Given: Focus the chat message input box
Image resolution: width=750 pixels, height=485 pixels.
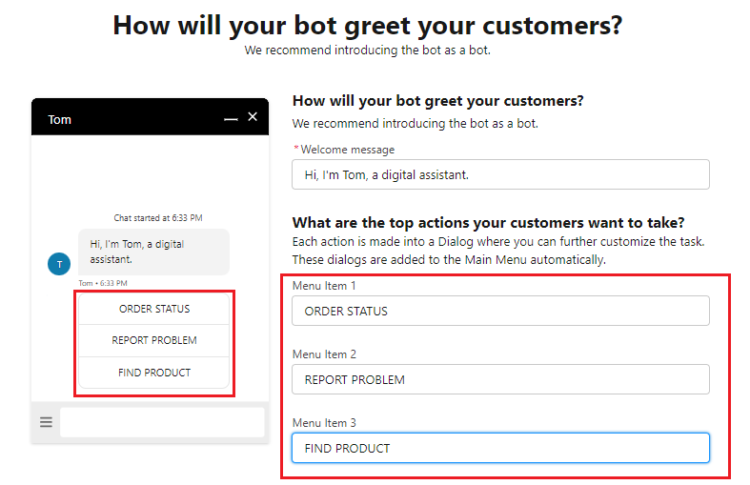Looking at the screenshot, I should point(162,422).
